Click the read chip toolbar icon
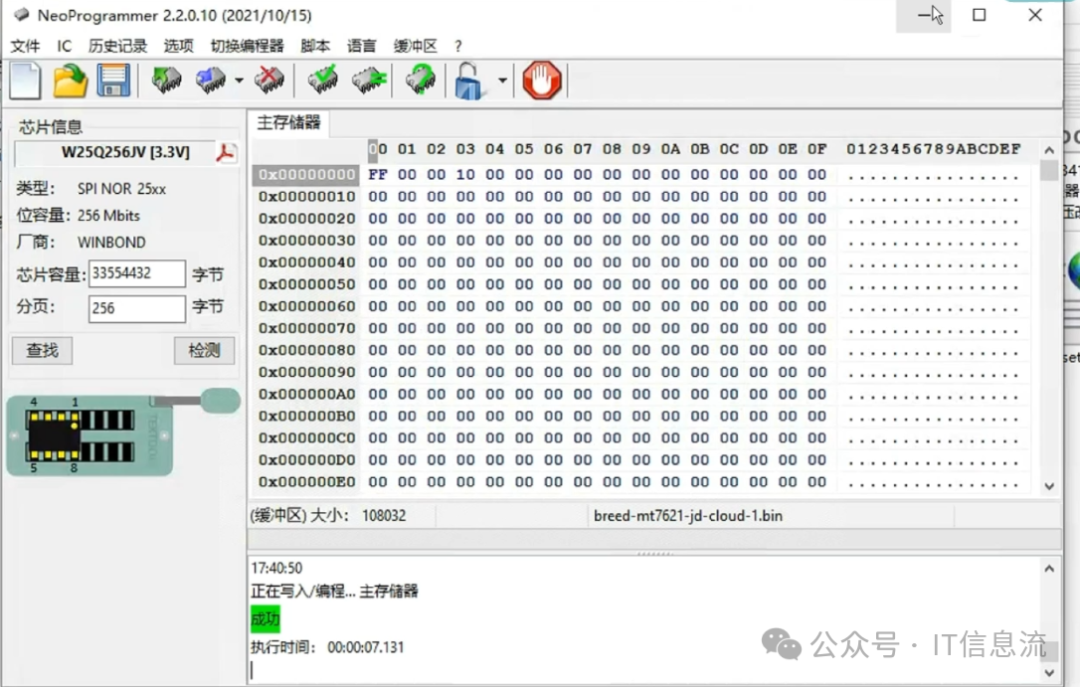This screenshot has height=687, width=1080. click(x=166, y=81)
